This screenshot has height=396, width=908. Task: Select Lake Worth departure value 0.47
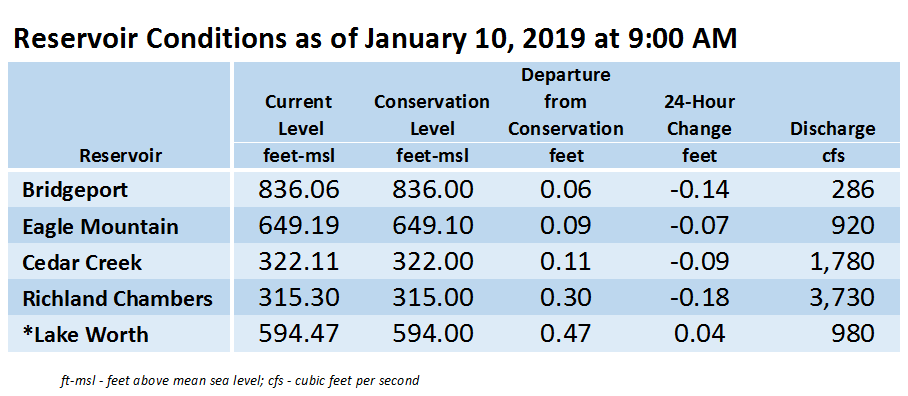566,333
